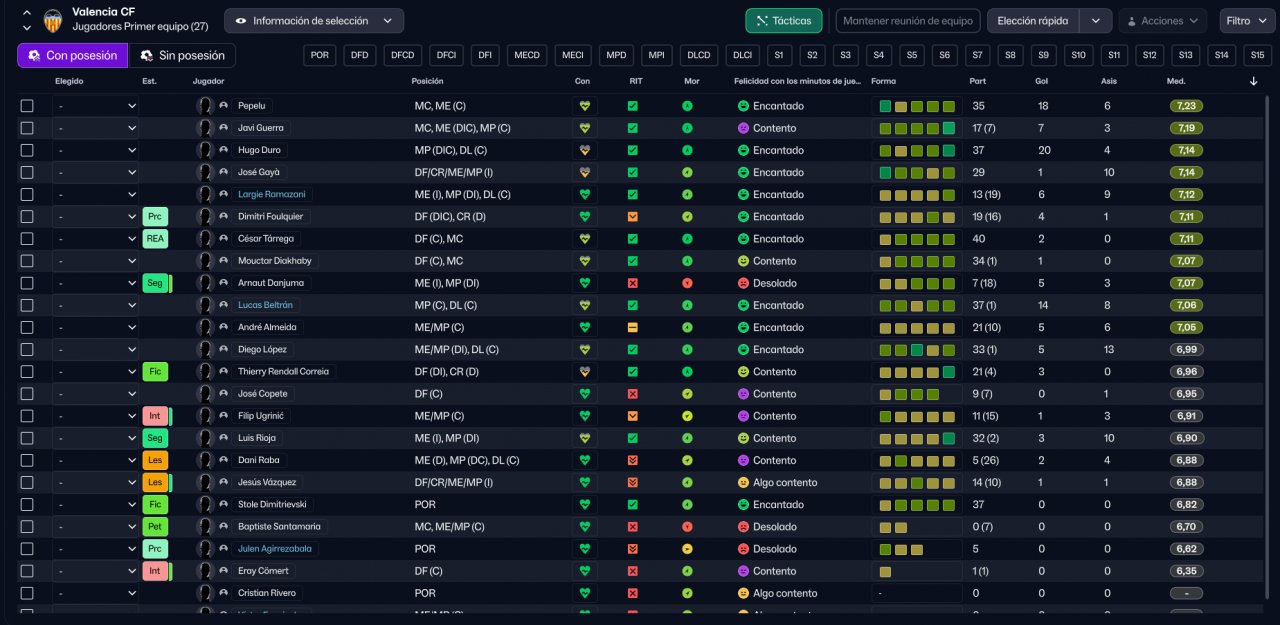Click the 'Seg' status badge next to Luis Rioja
Screen dimensions: 1280x625
(x=155, y=438)
